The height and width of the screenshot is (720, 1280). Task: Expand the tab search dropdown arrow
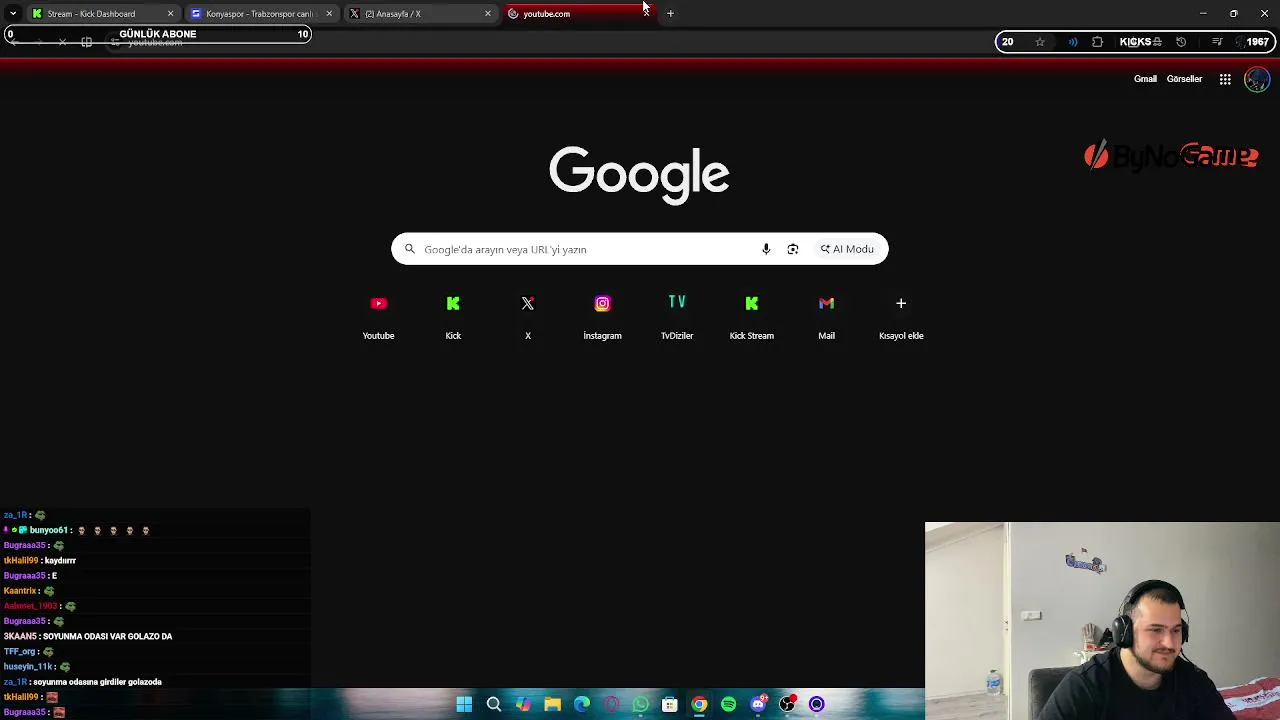point(13,13)
